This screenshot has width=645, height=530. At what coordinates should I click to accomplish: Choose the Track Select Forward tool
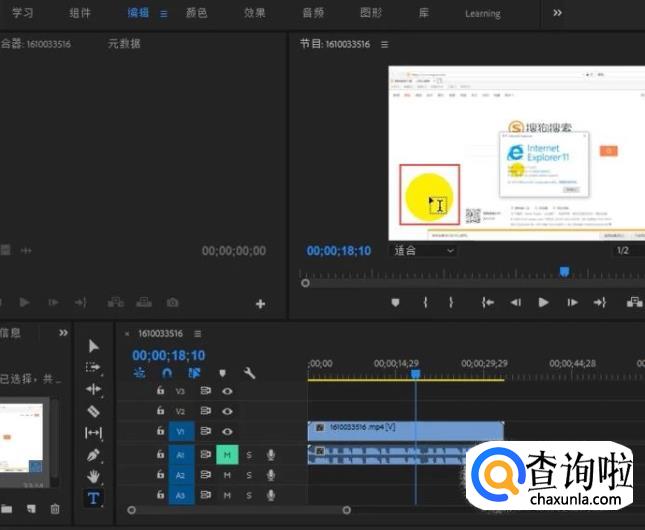[x=94, y=367]
